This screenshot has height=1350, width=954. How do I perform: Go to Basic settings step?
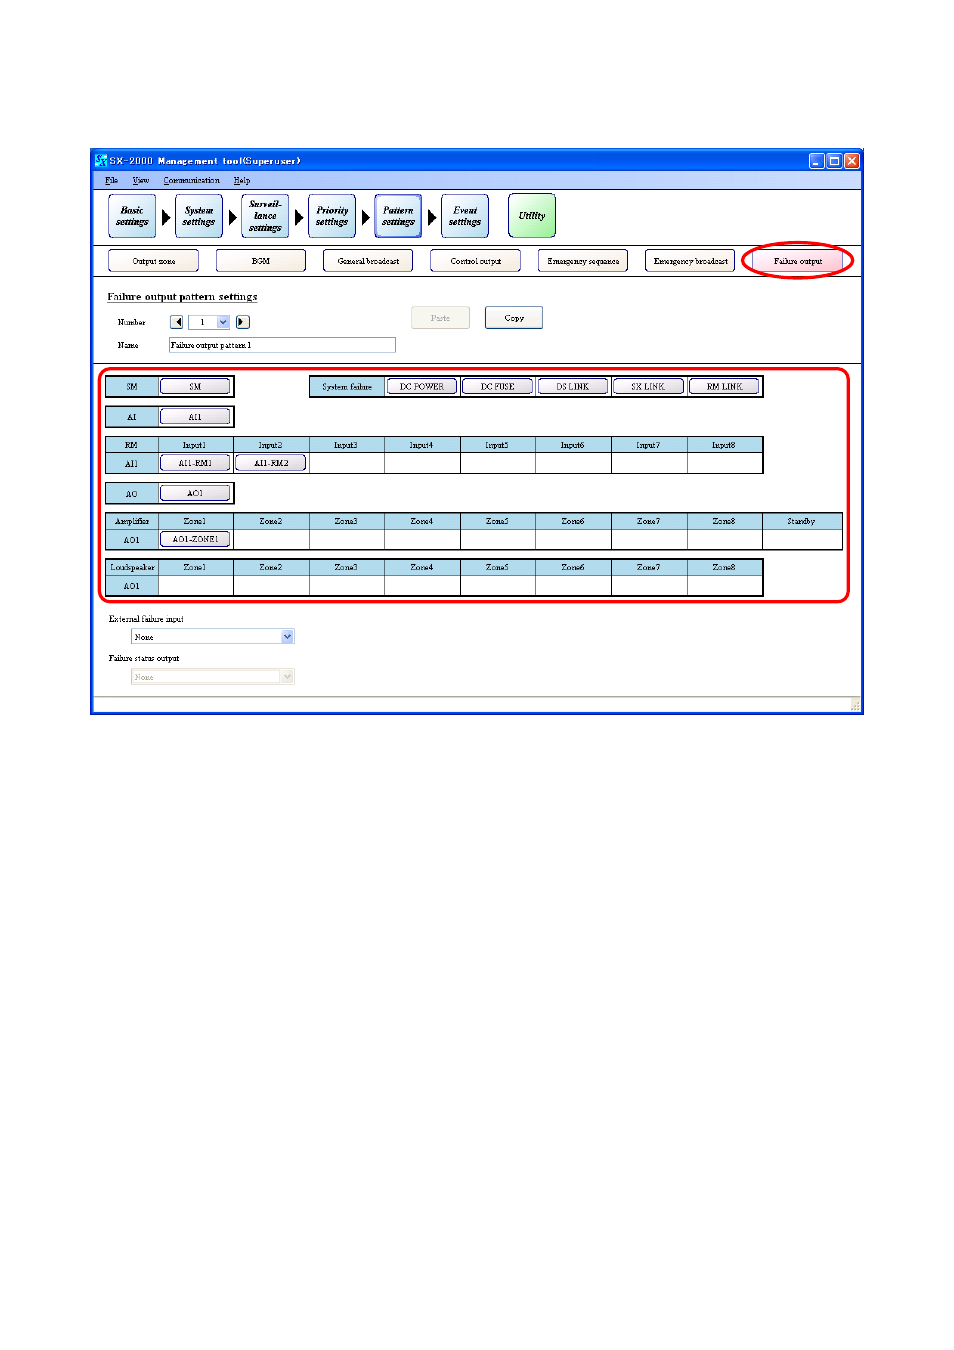(x=132, y=216)
